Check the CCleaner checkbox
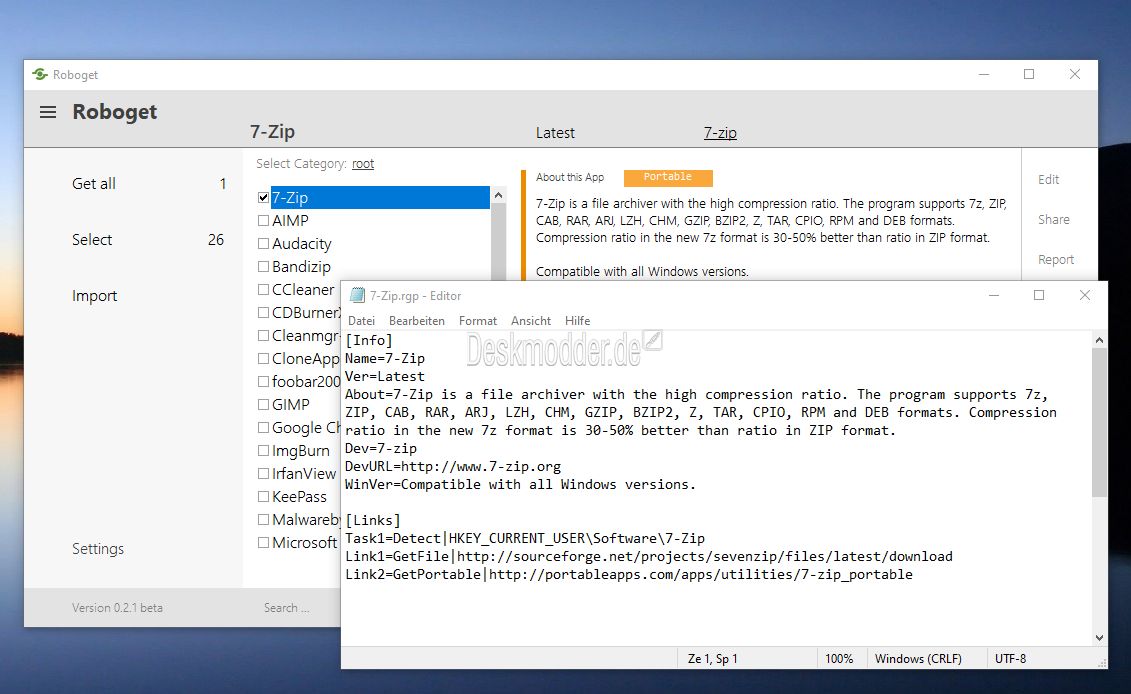1131x694 pixels. 263,290
